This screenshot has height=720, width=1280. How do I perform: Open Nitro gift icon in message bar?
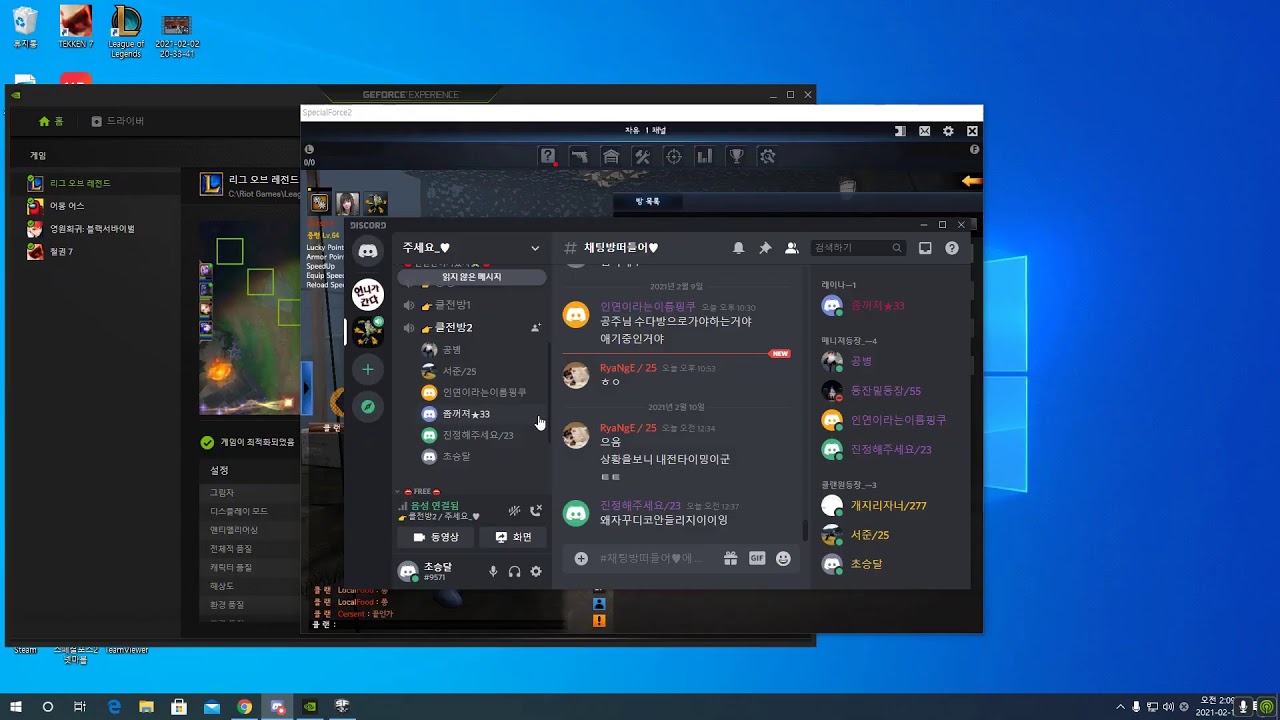[731, 558]
